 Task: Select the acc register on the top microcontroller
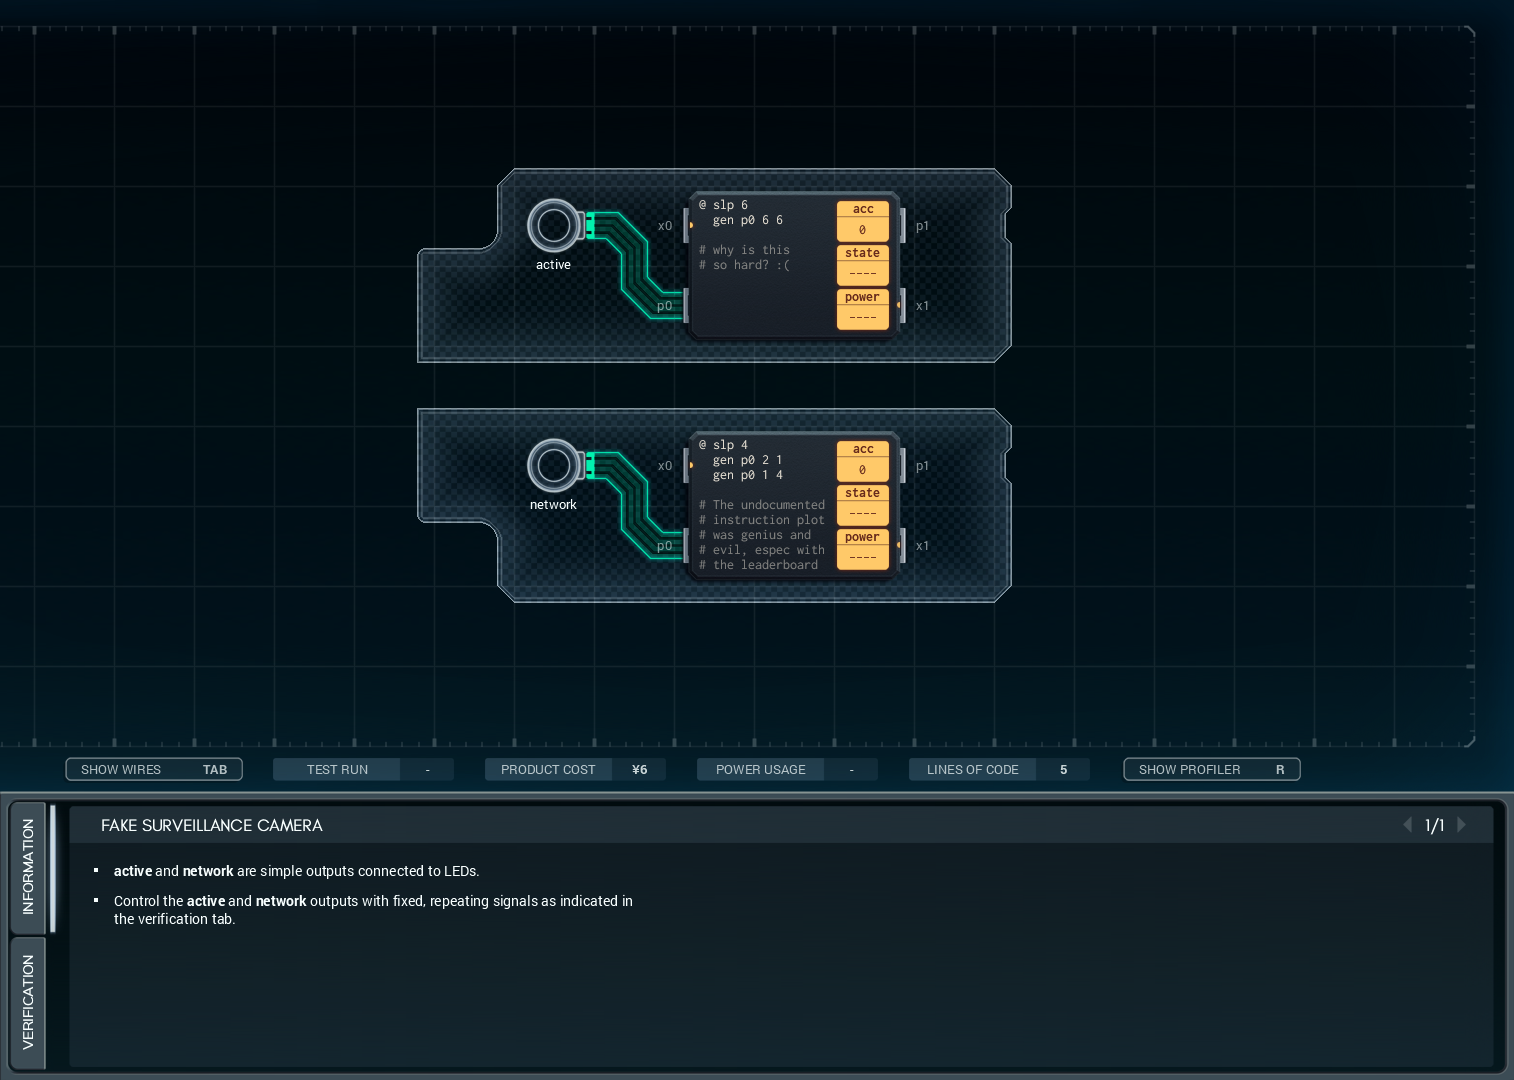click(x=862, y=221)
